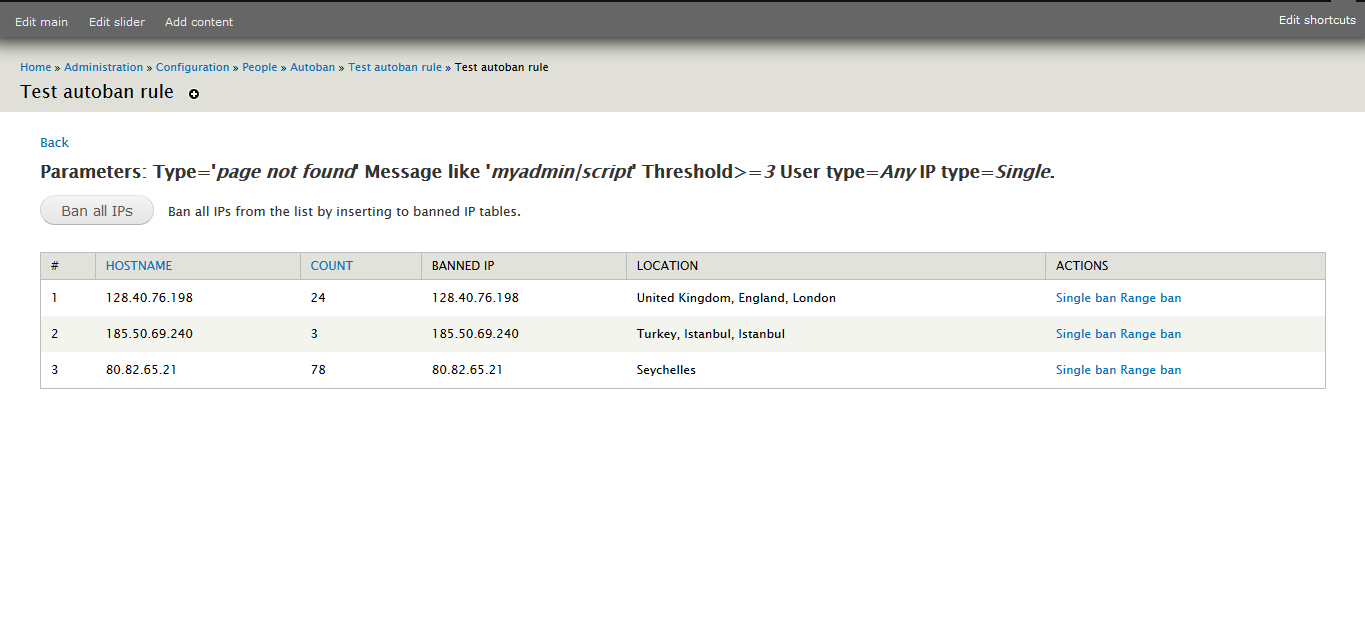Open Test autoban rule breadcrumb link
The height and width of the screenshot is (631, 1365).
(x=395, y=67)
